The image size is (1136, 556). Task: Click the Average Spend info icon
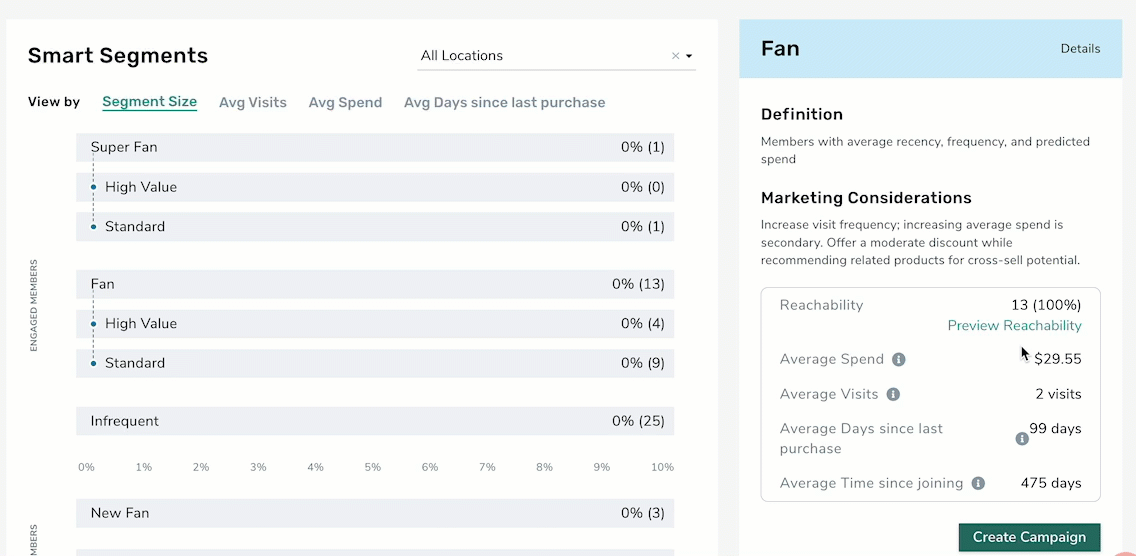click(x=898, y=359)
